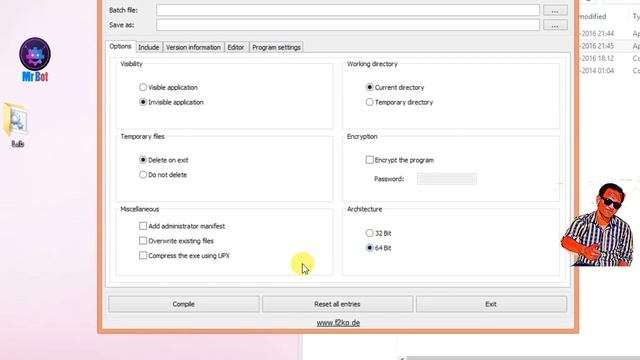This screenshot has width=640, height=360.
Task: Focus the Batch file input field
Action: pos(348,10)
